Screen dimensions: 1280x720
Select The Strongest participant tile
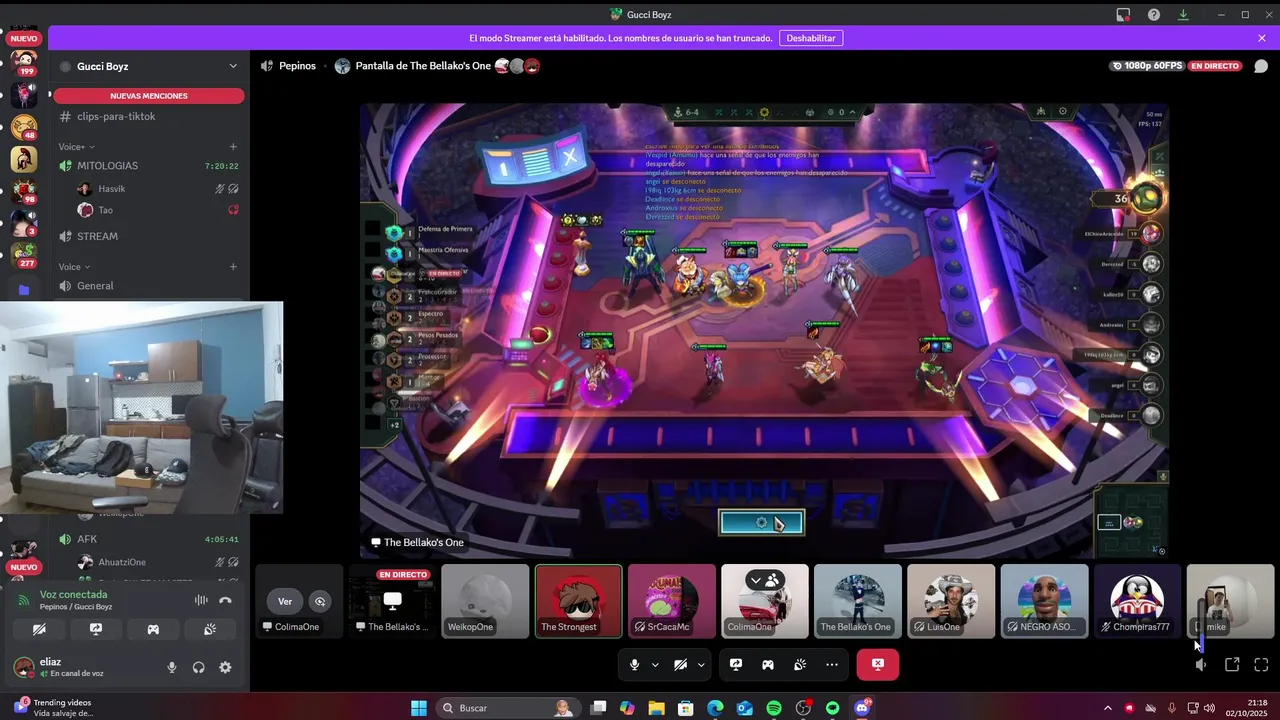[578, 601]
